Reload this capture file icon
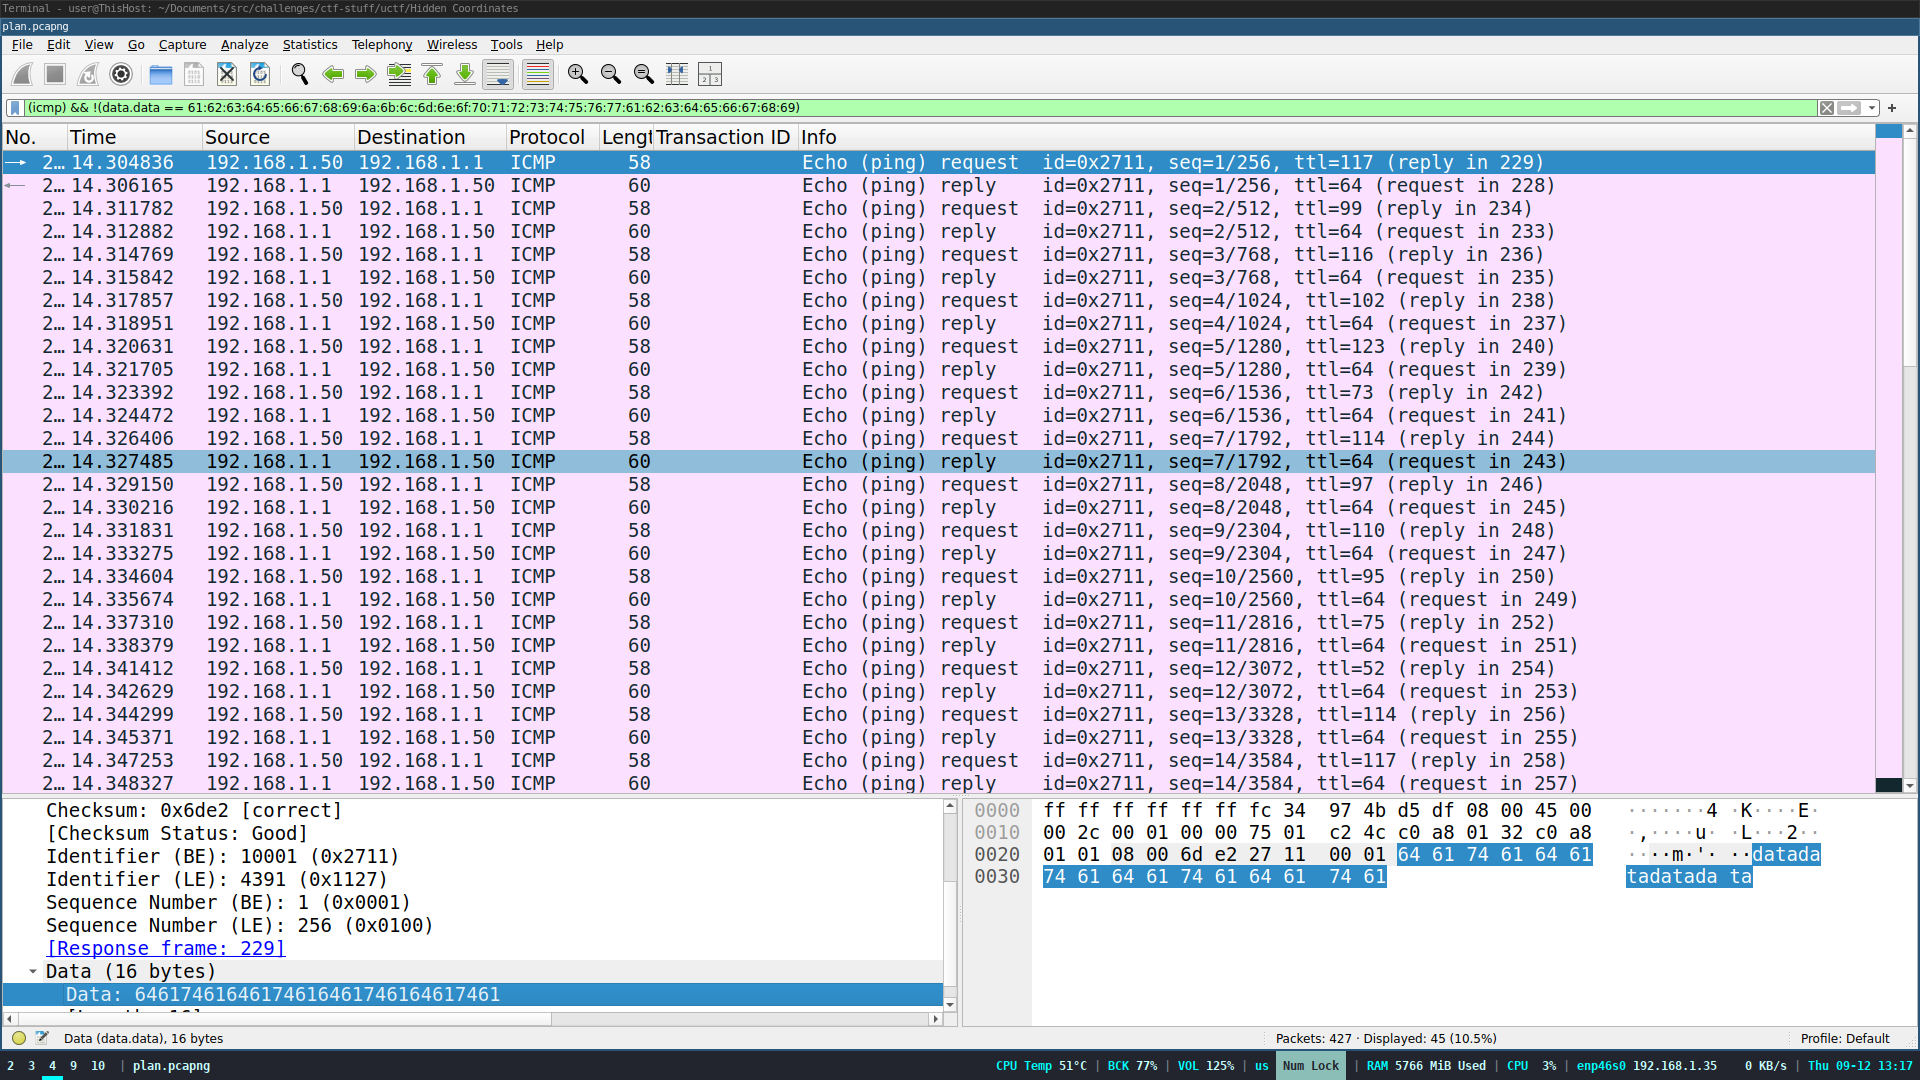Viewport: 1920px width, 1080px height. [x=260, y=74]
